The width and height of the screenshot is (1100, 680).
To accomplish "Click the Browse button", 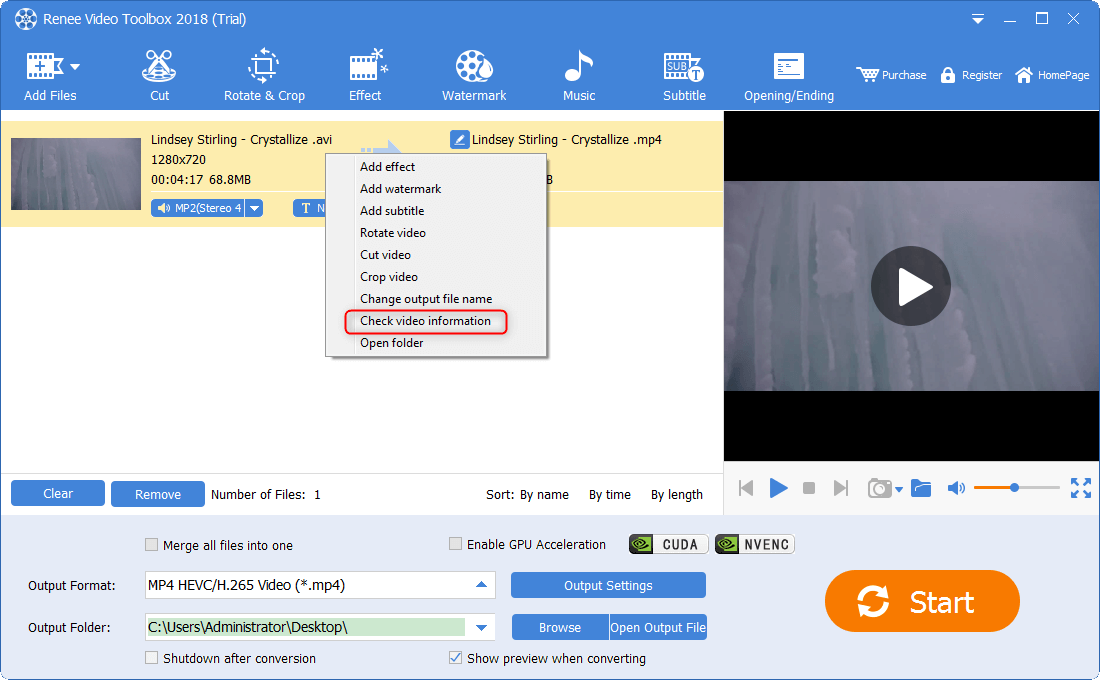I will point(560,627).
